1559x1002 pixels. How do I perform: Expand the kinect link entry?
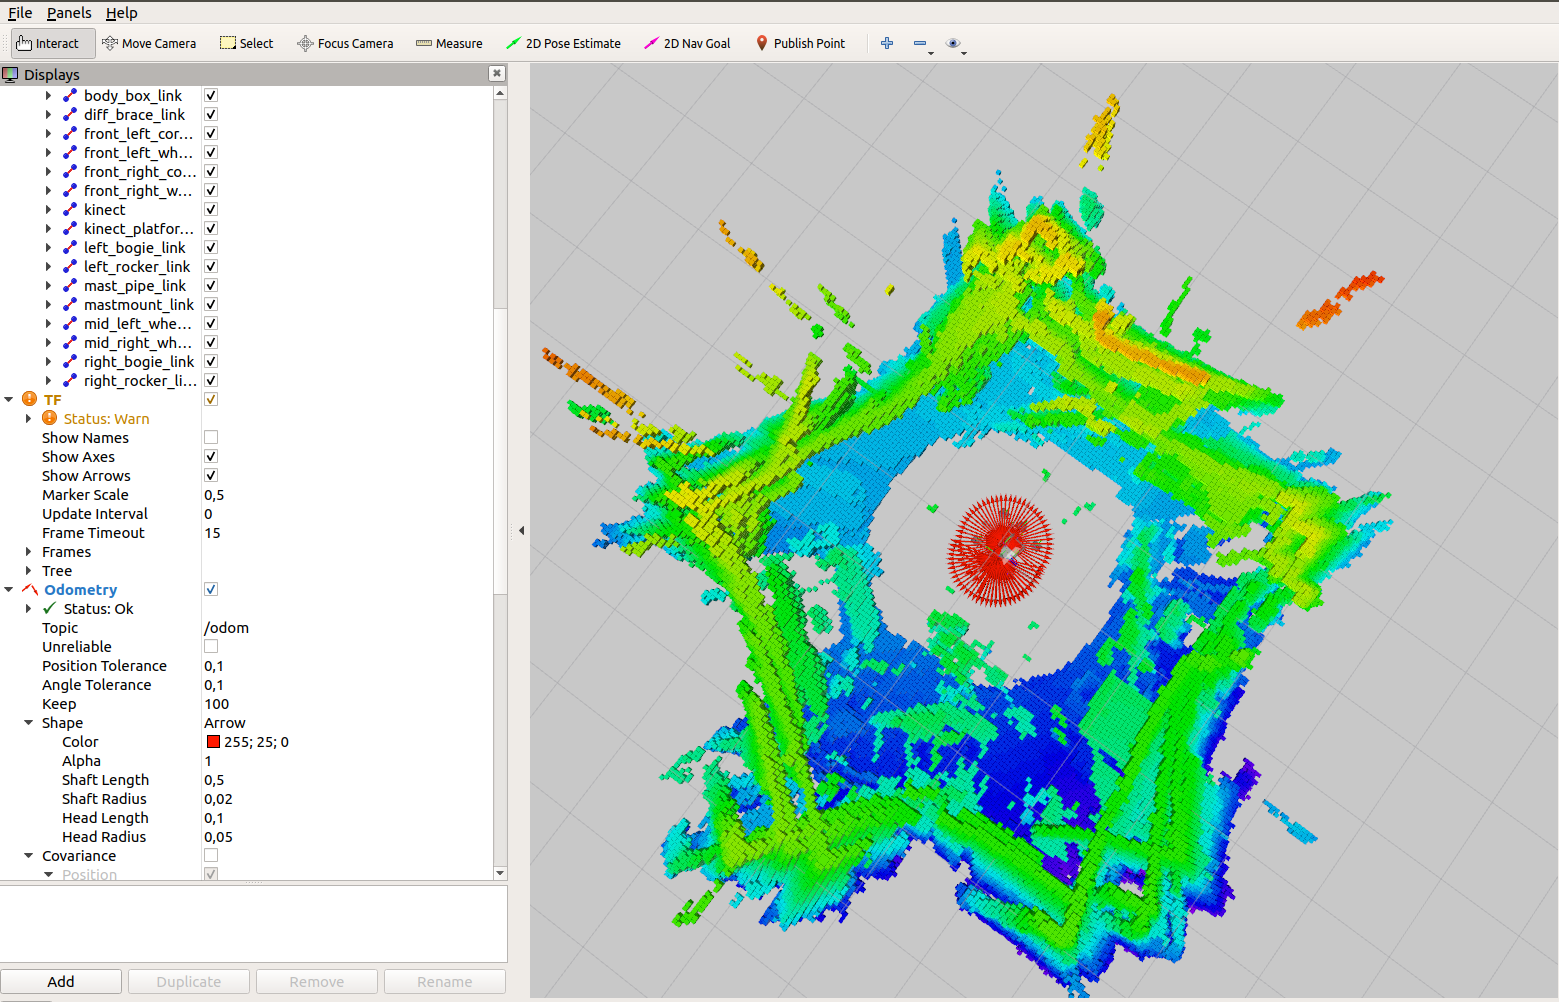pos(48,209)
